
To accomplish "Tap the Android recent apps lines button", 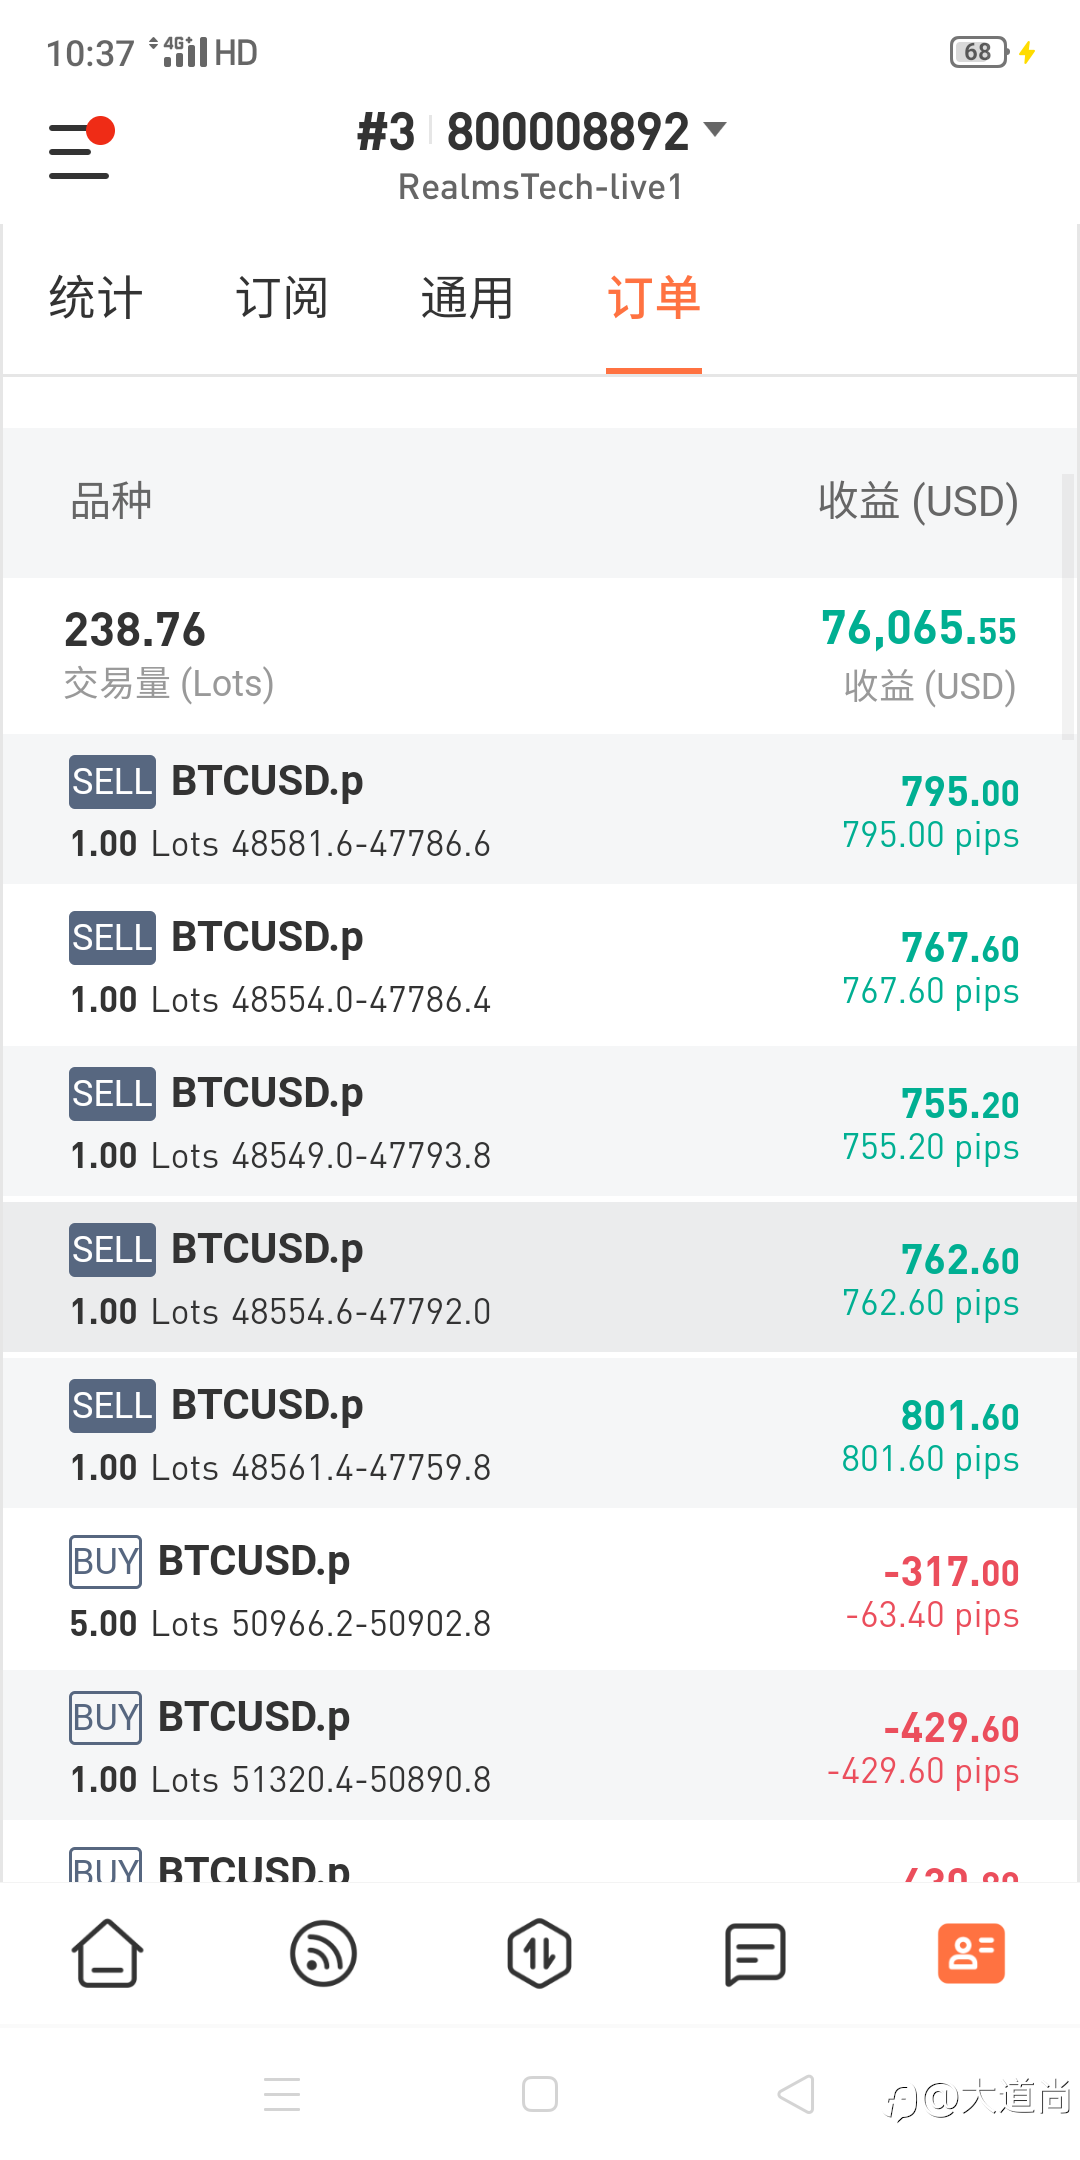I will [282, 2094].
